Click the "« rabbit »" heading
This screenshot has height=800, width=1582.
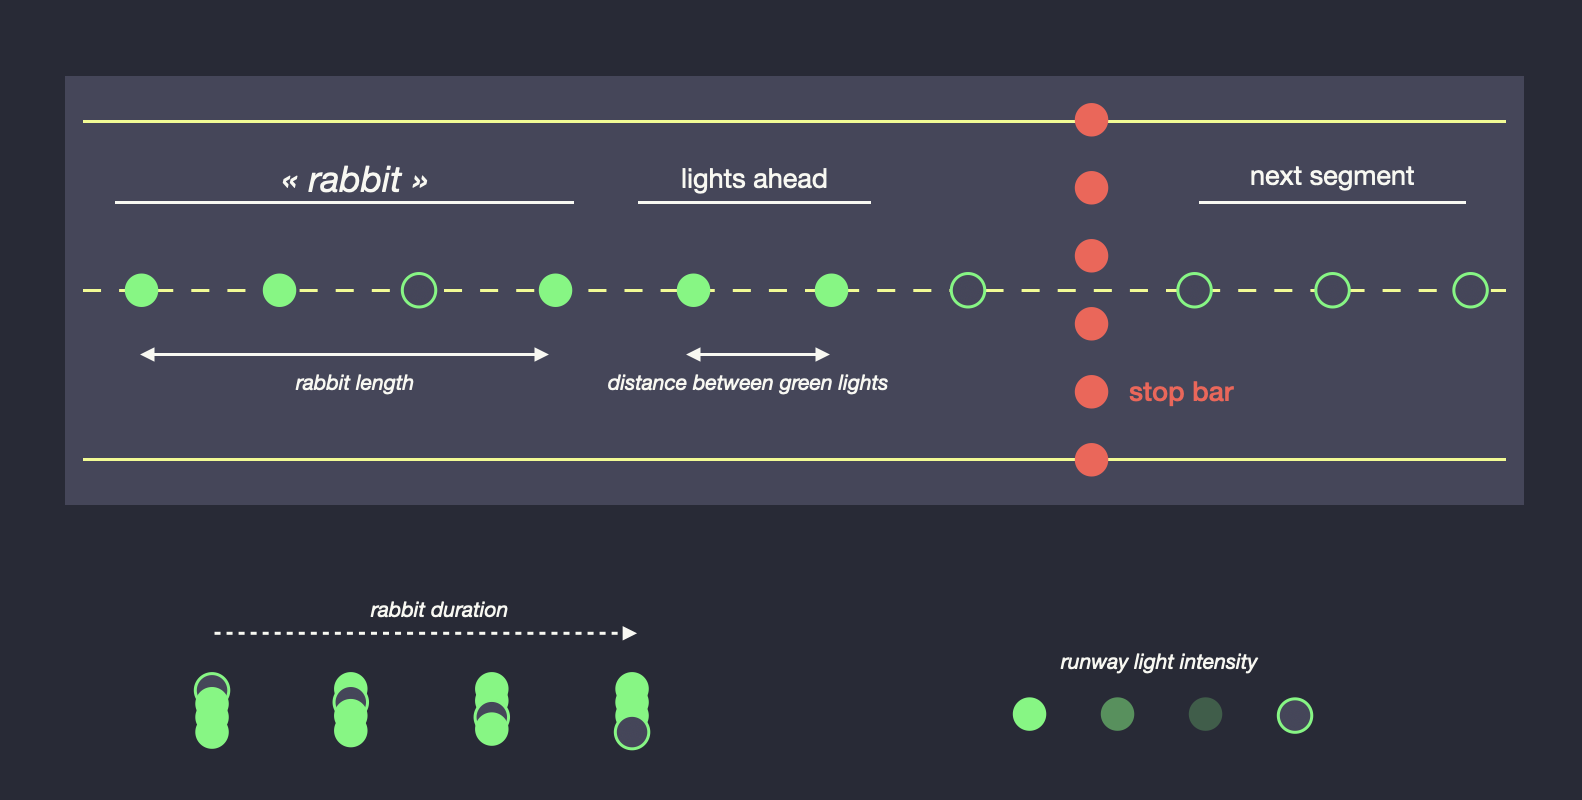tap(355, 180)
